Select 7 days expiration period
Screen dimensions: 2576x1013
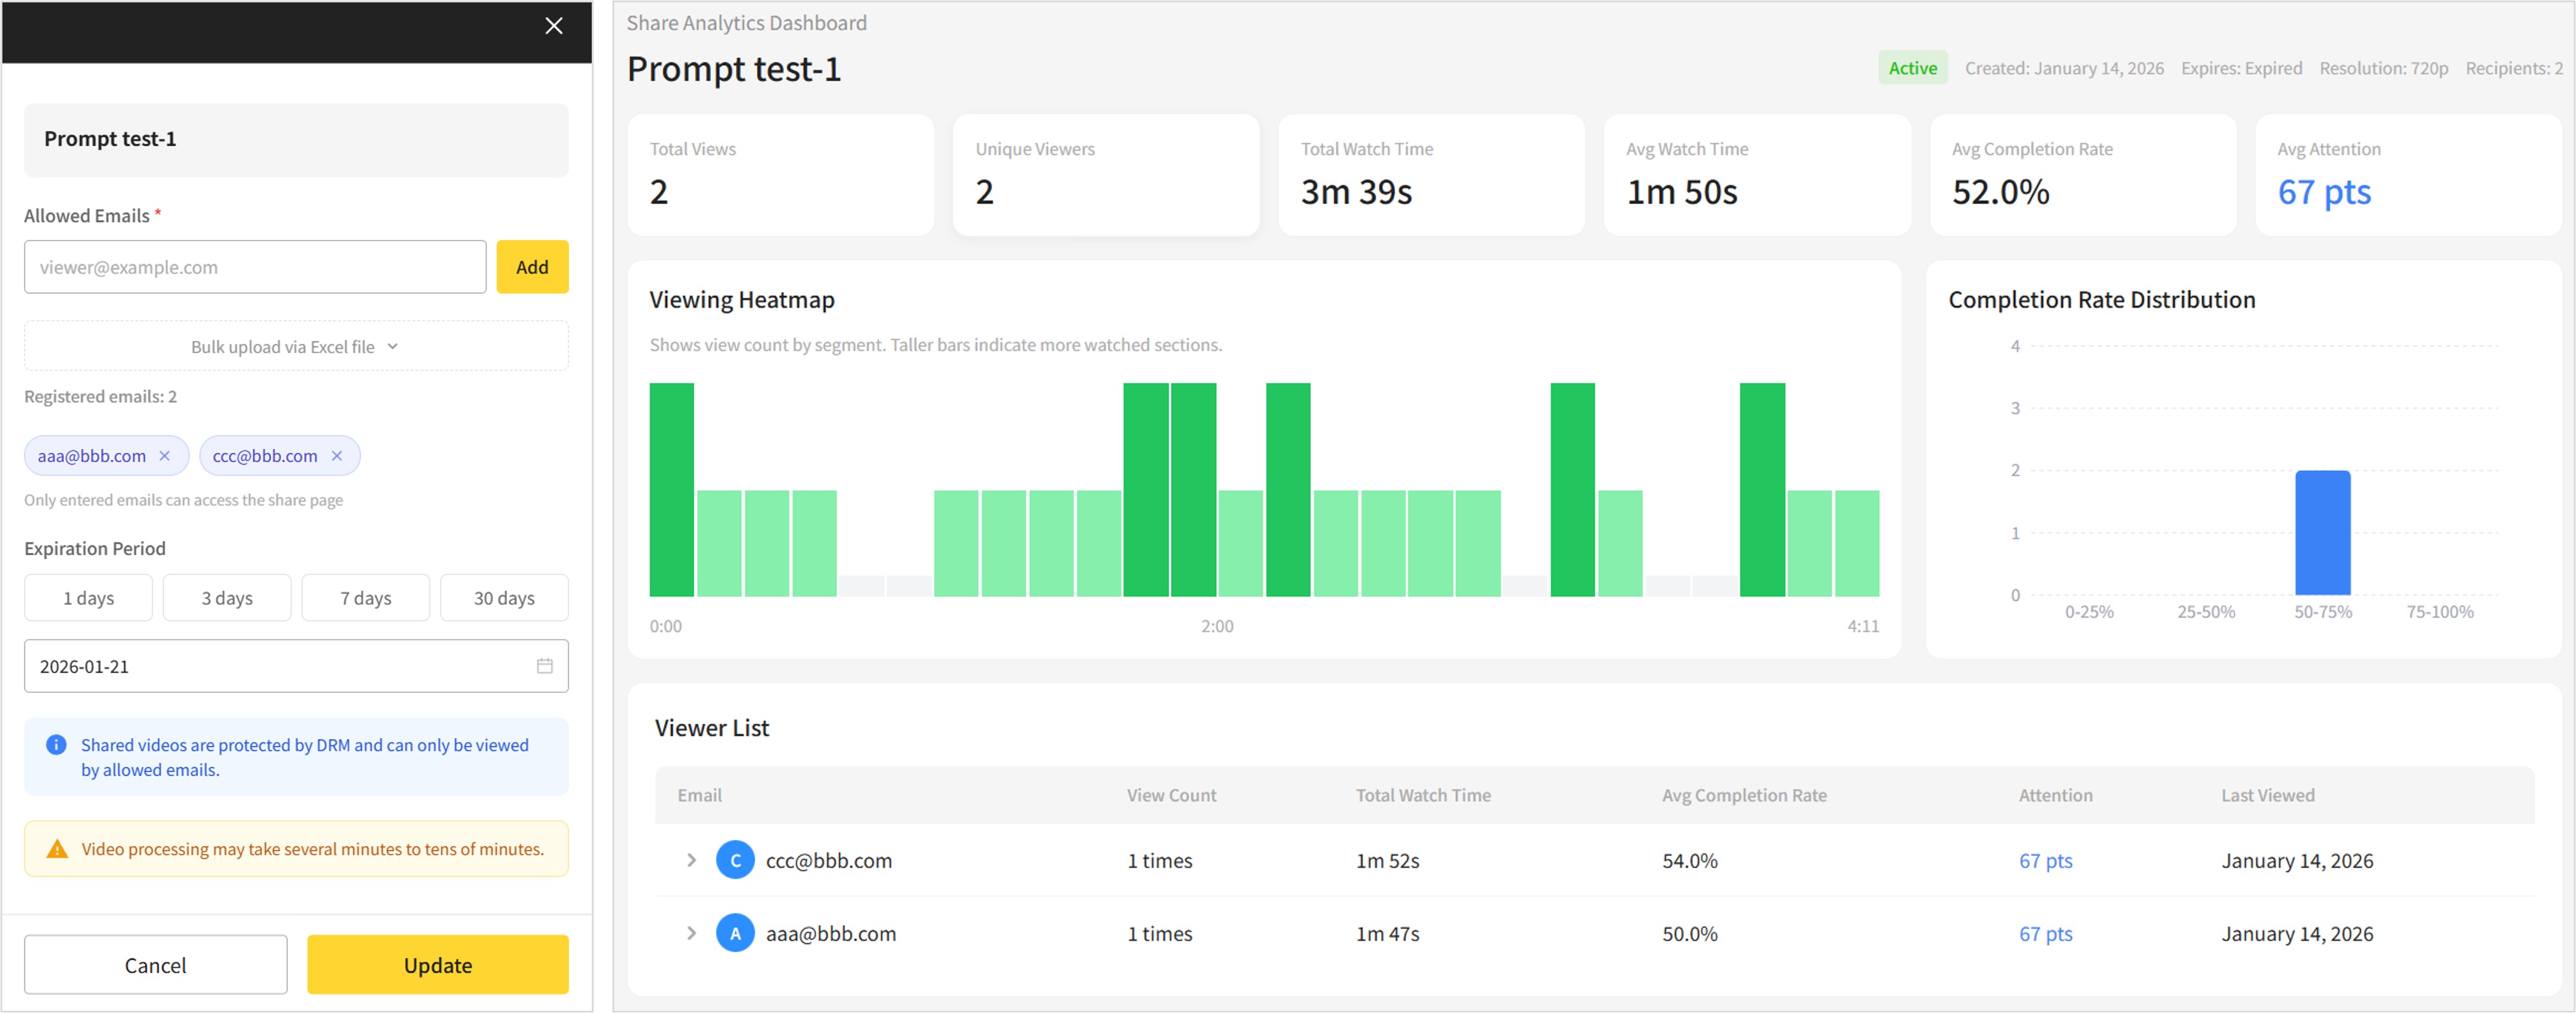pyautogui.click(x=365, y=597)
